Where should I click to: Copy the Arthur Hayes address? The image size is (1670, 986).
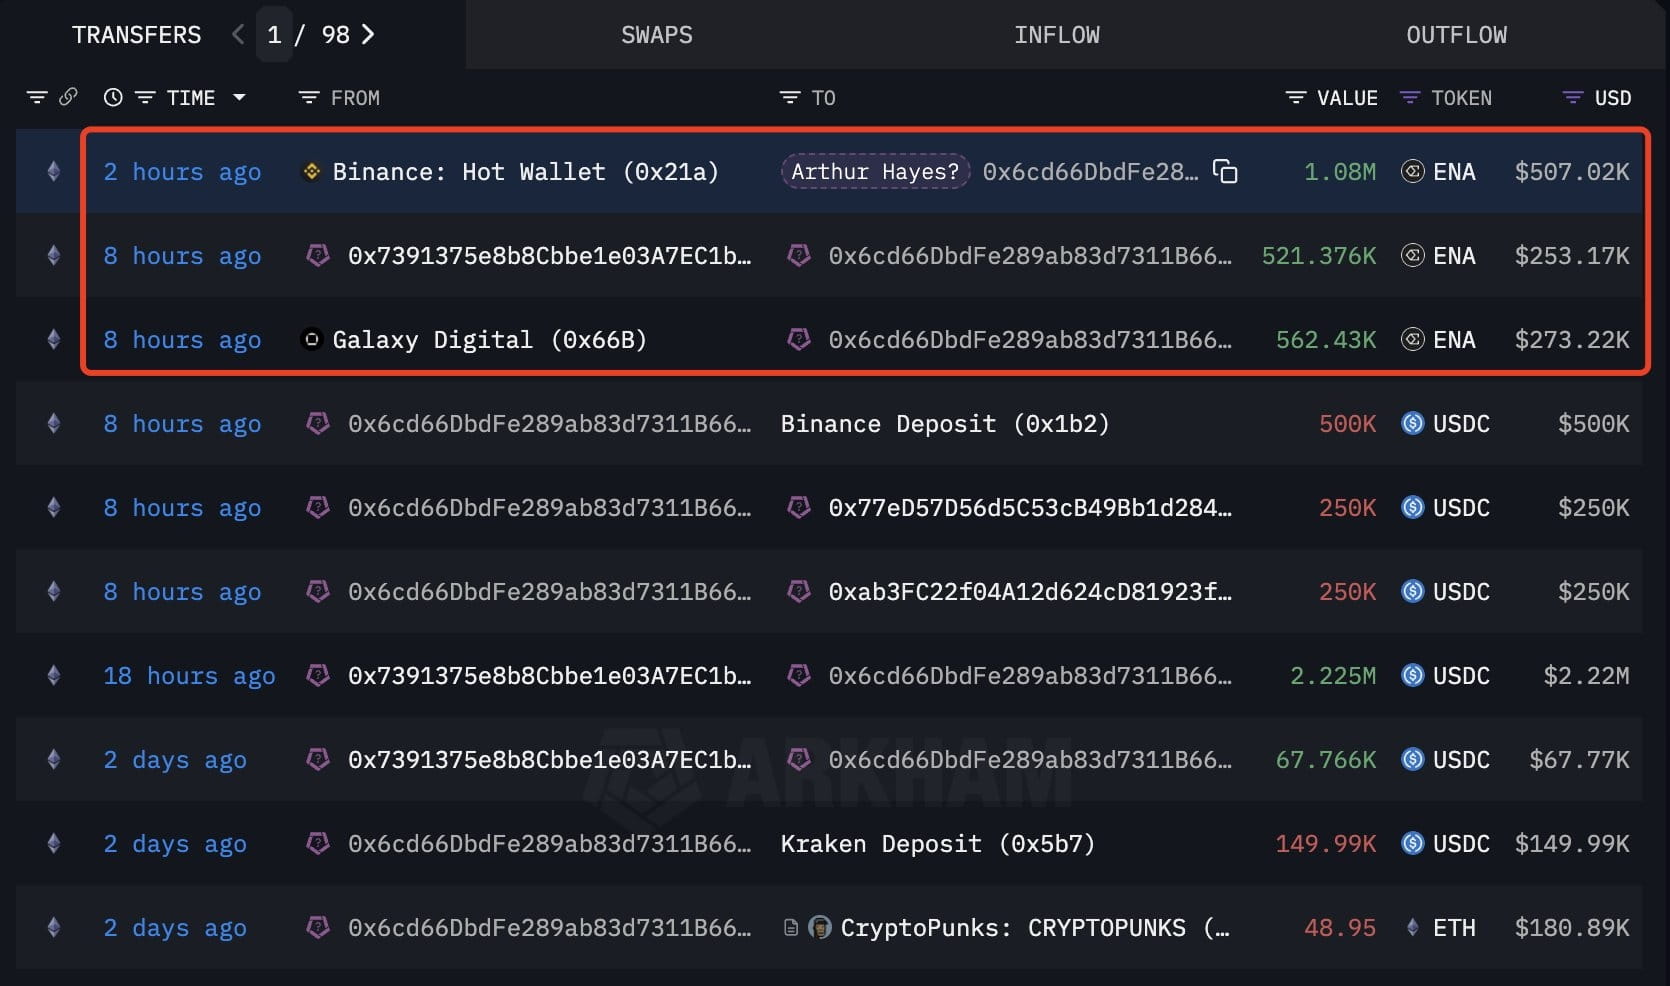point(1225,172)
